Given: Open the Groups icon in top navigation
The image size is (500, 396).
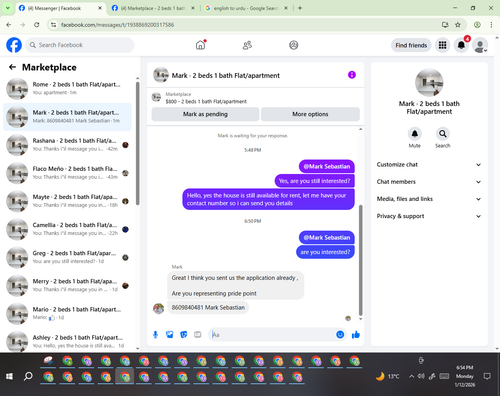Looking at the screenshot, I should (294, 45).
